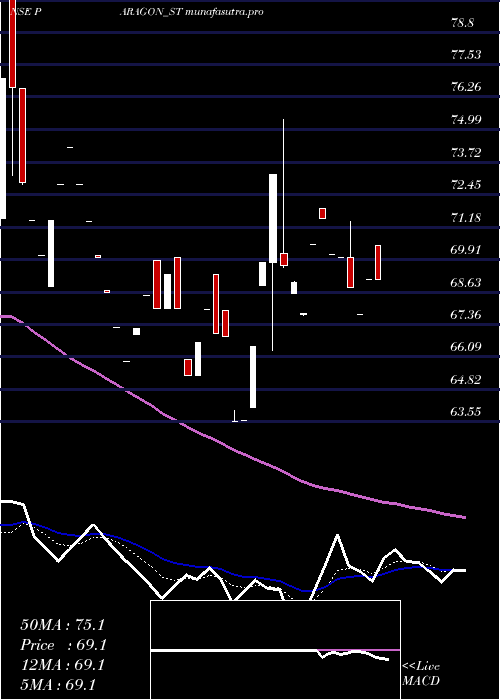Click the last red candle on the right
Screen dimensions: 500x700
pyautogui.click(x=378, y=262)
